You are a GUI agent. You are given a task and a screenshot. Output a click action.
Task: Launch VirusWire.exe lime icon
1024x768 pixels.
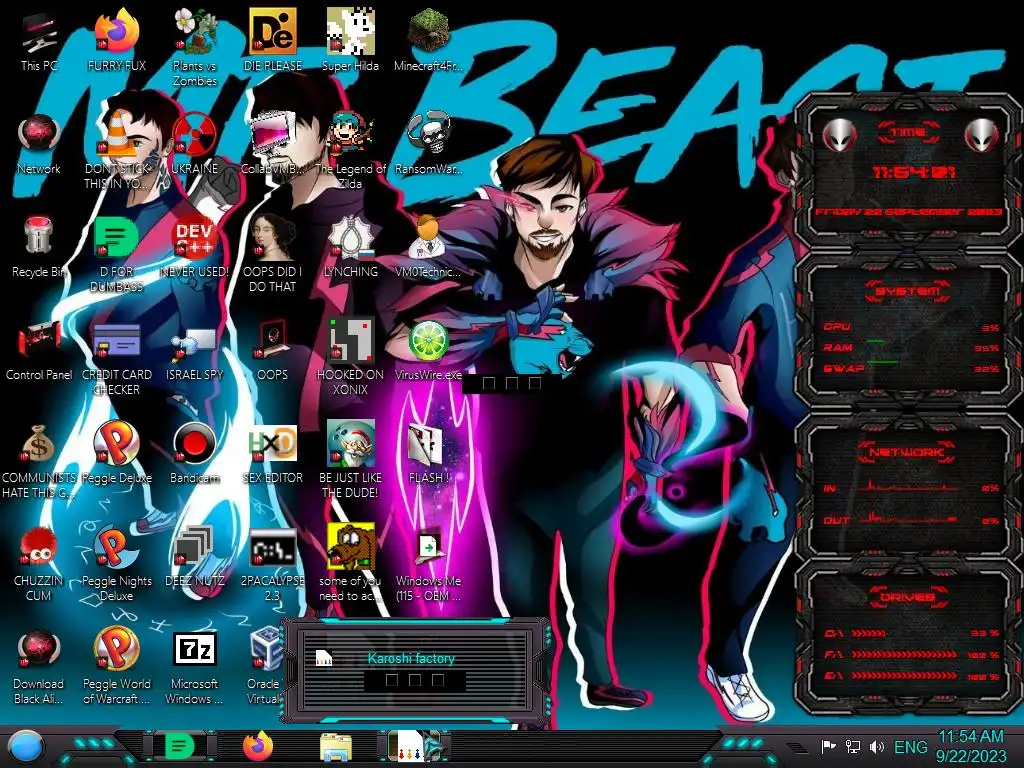click(x=428, y=350)
